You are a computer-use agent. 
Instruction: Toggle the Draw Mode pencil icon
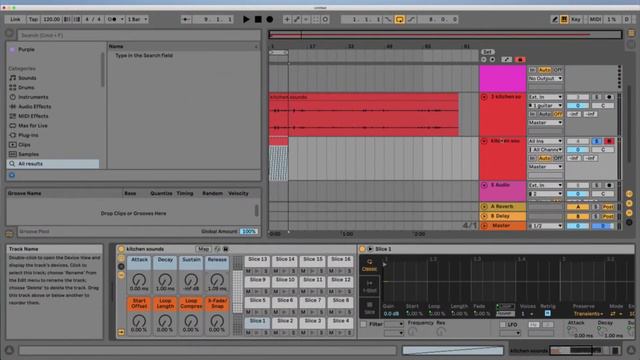[554, 19]
